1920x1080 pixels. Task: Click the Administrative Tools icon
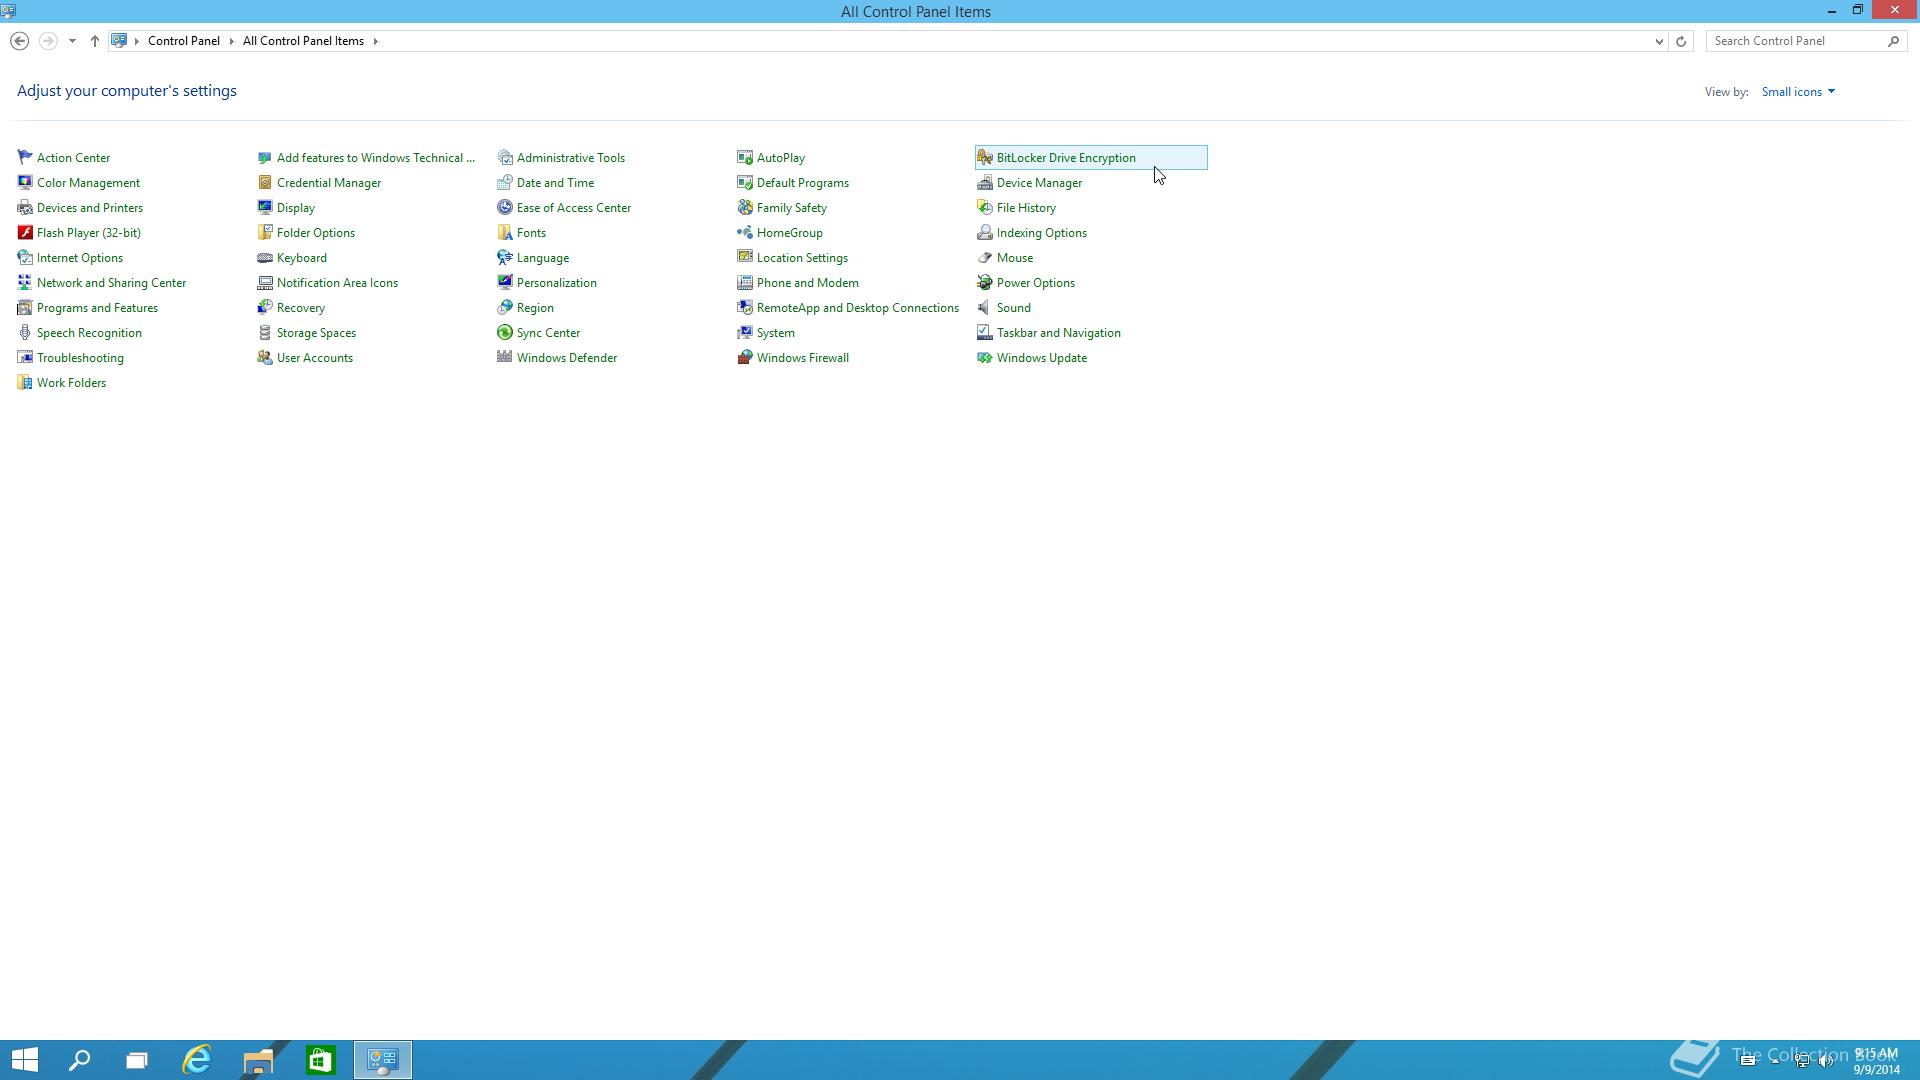click(x=505, y=157)
